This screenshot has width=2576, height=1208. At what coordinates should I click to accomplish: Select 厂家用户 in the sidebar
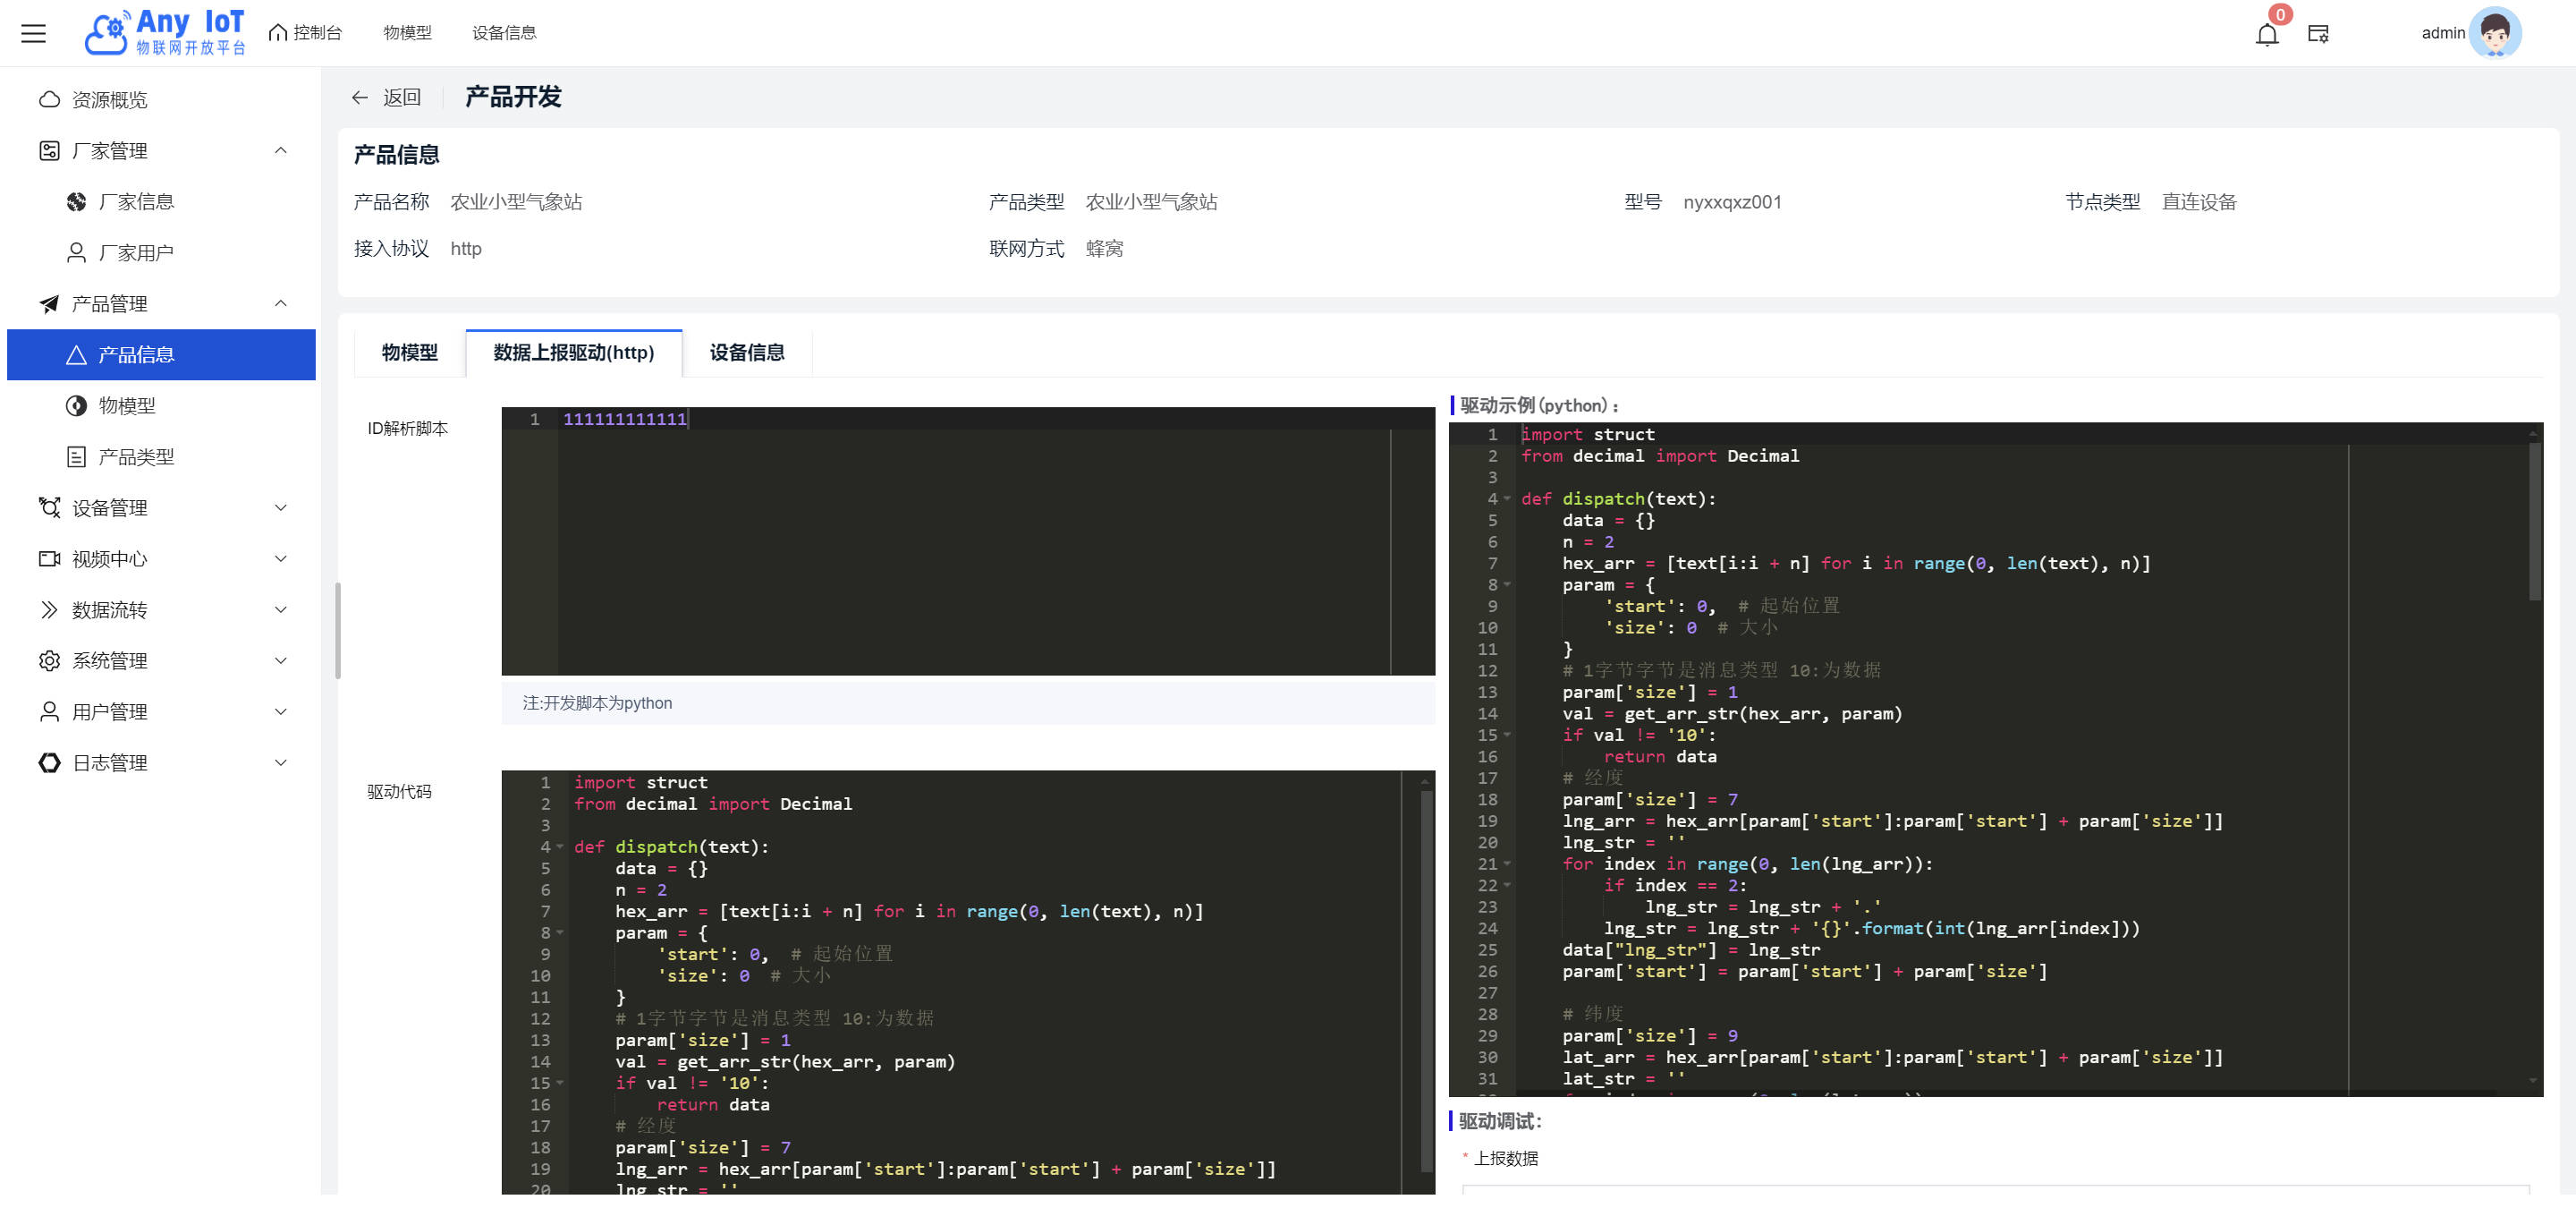tap(136, 253)
